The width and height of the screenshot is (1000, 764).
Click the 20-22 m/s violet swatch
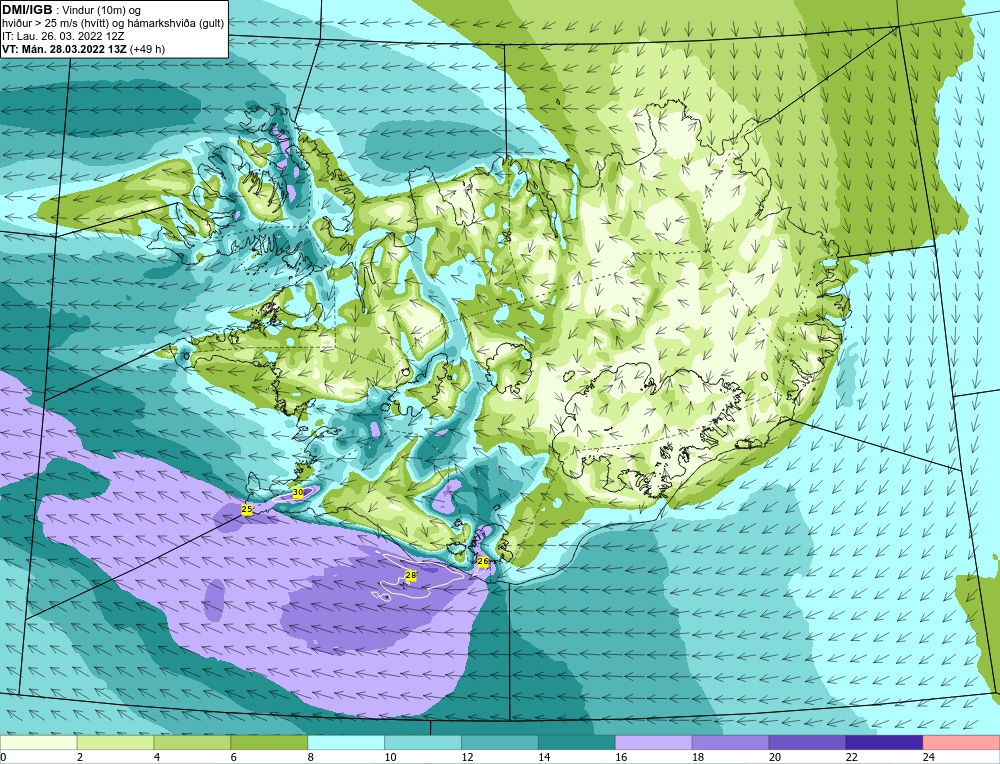pyautogui.click(x=807, y=742)
